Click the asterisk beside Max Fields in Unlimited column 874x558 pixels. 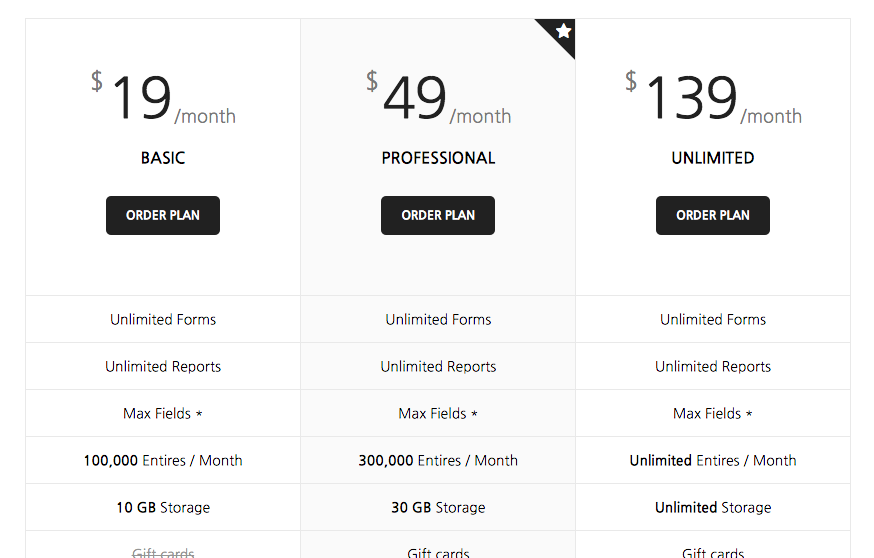coord(749,413)
